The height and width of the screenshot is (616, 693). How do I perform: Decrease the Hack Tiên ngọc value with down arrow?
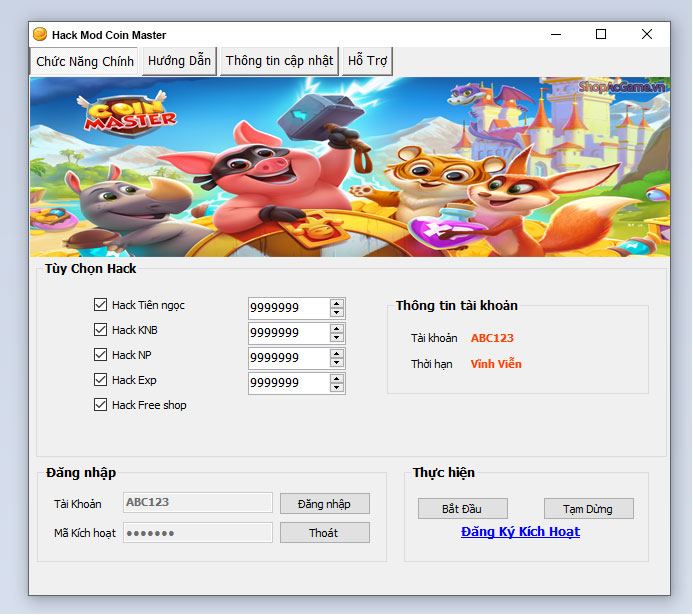tap(337, 312)
